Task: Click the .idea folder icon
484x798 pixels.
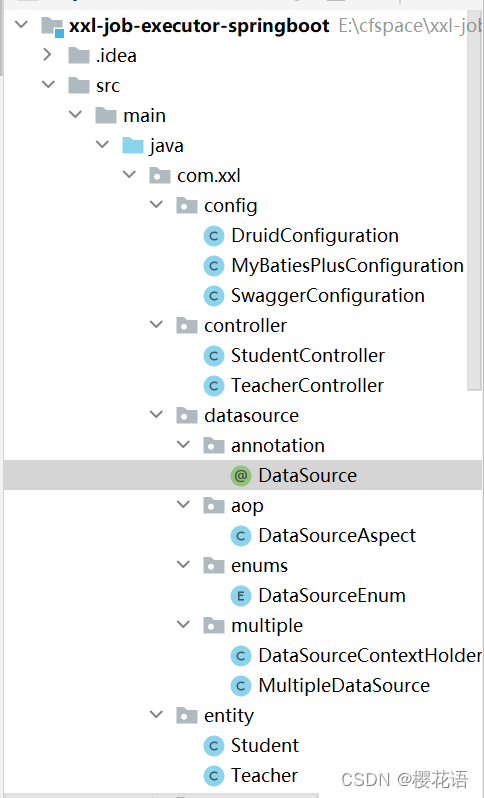Action: (x=79, y=55)
